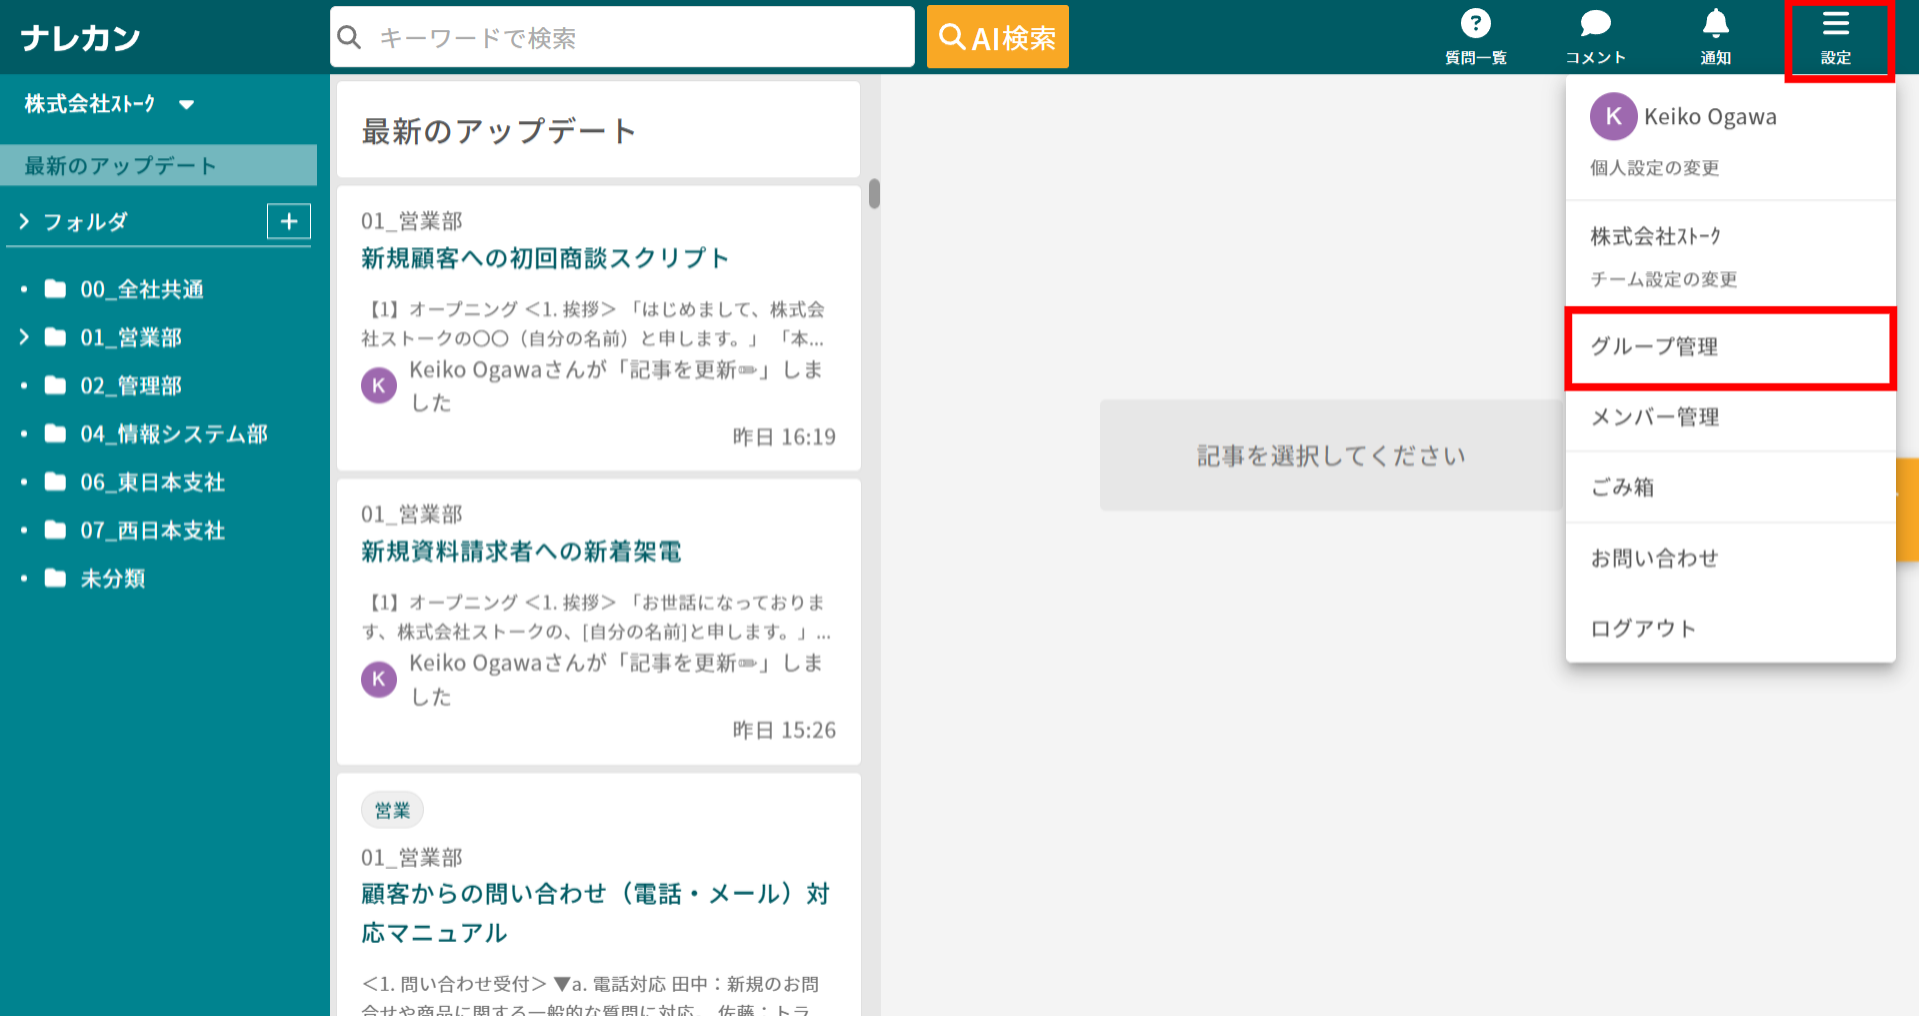This screenshot has height=1016, width=1919.
Task: Click the timestamp 昨日 15:26
Action: [x=784, y=730]
